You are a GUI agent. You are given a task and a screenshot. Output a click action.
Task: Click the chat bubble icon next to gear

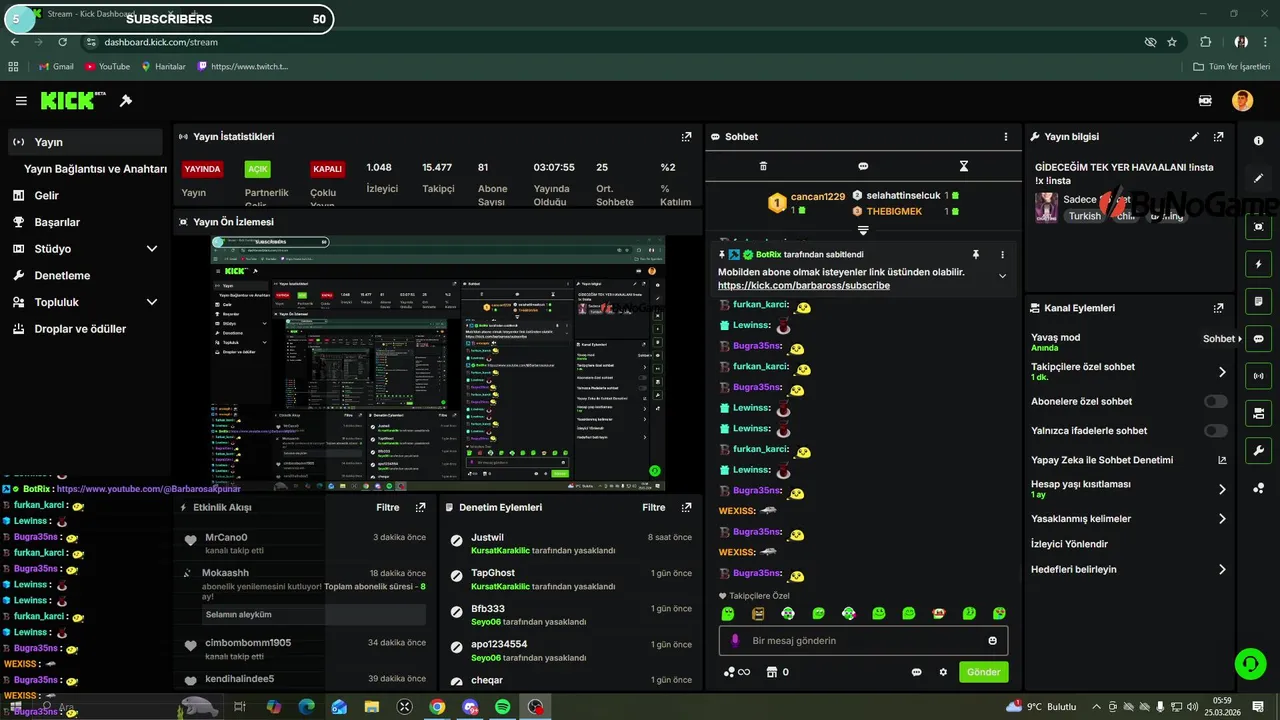point(916,672)
